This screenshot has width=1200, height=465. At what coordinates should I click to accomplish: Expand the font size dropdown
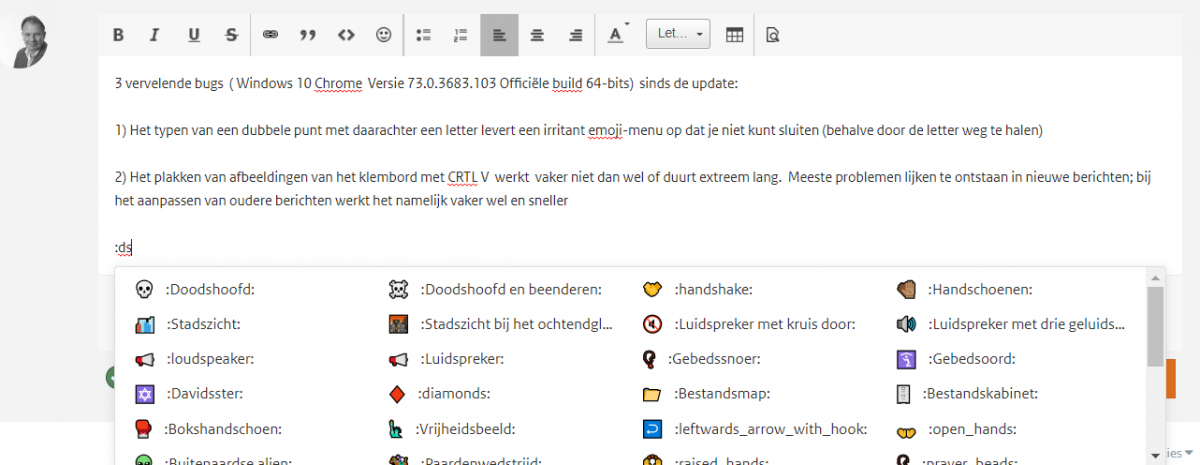click(x=678, y=34)
